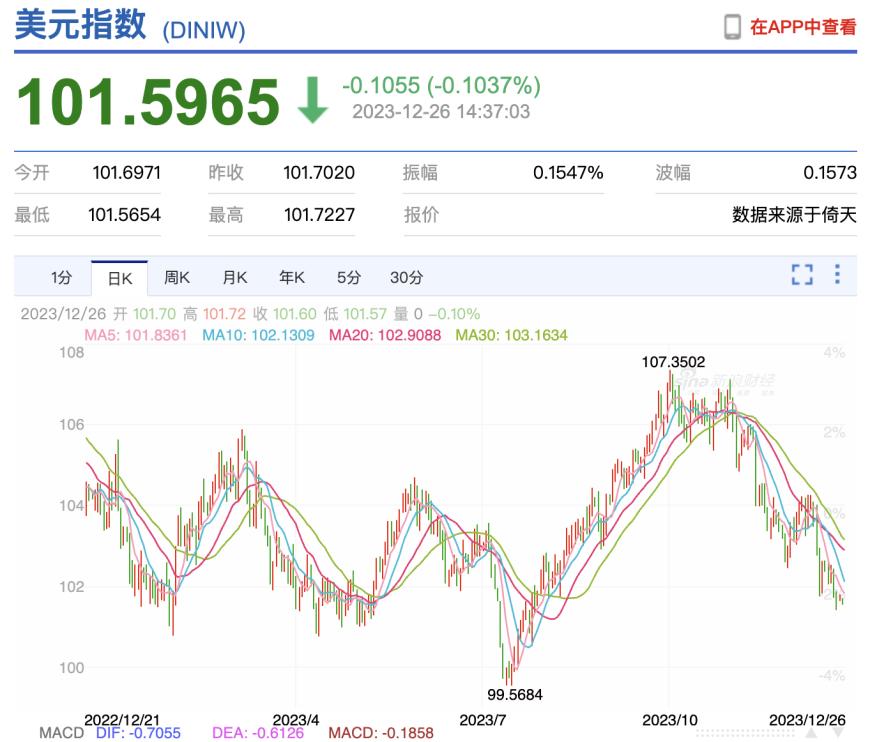Click the faint down triangle below the chart
Screen dimensions: 870x742
[838, 734]
